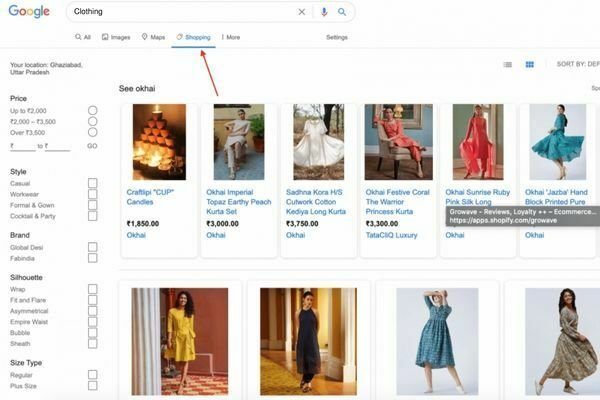Check the Workwear style checkbox
This screenshot has width=600, height=400.
[x=93, y=194]
